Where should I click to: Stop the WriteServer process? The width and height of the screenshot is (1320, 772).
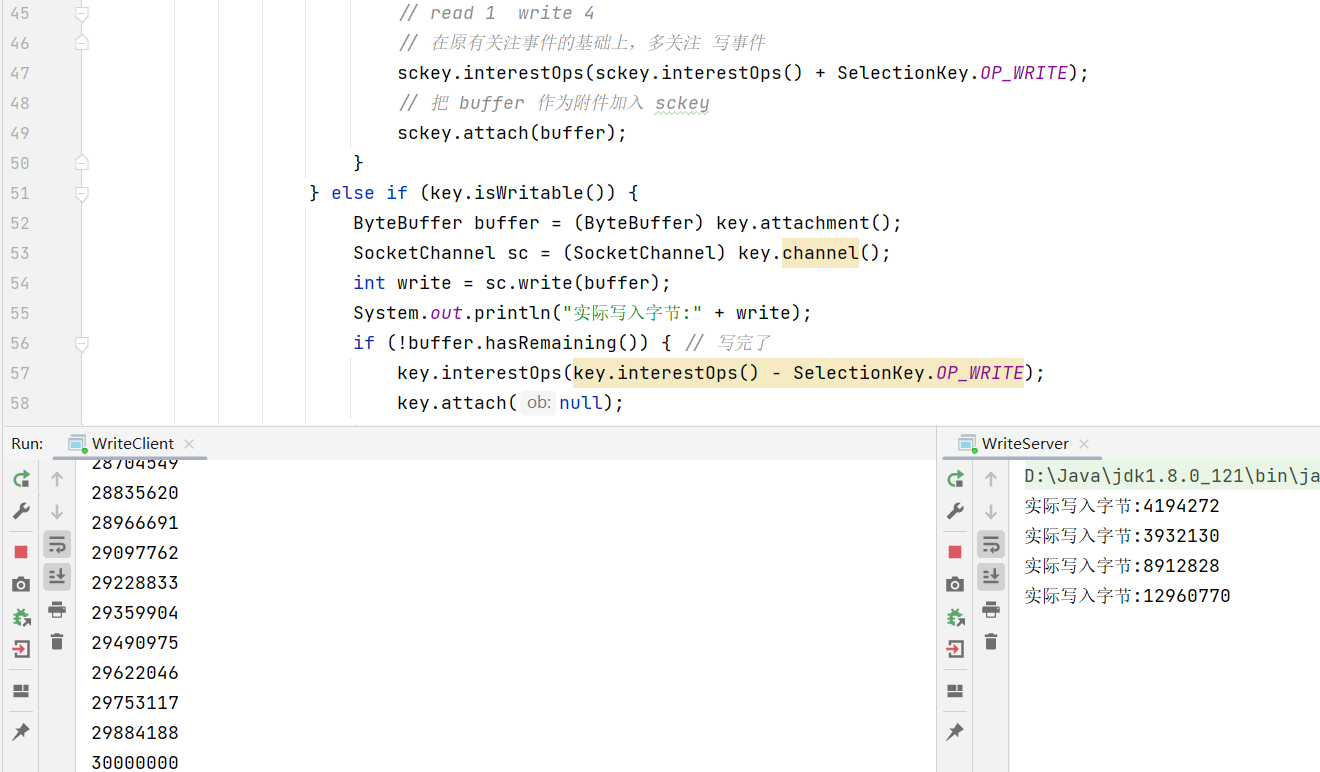pyautogui.click(x=955, y=552)
